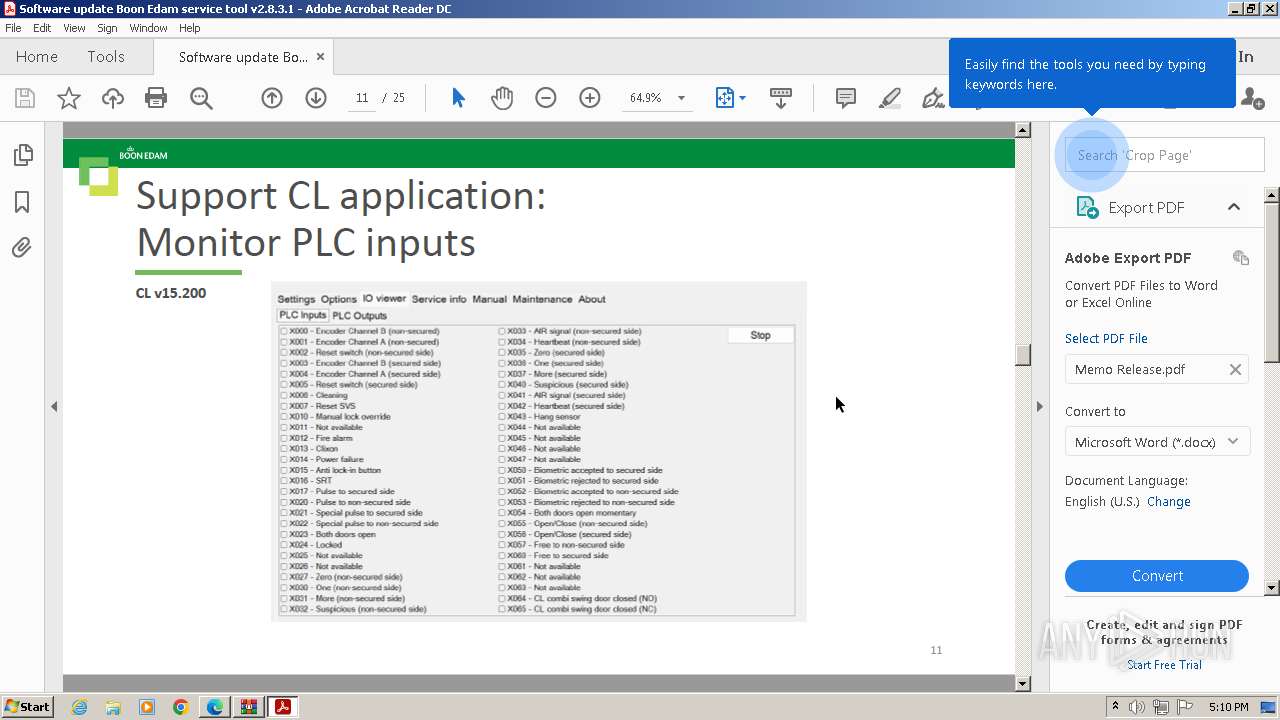Add a comment with the note icon
This screenshot has height=720, width=1280.
[846, 98]
